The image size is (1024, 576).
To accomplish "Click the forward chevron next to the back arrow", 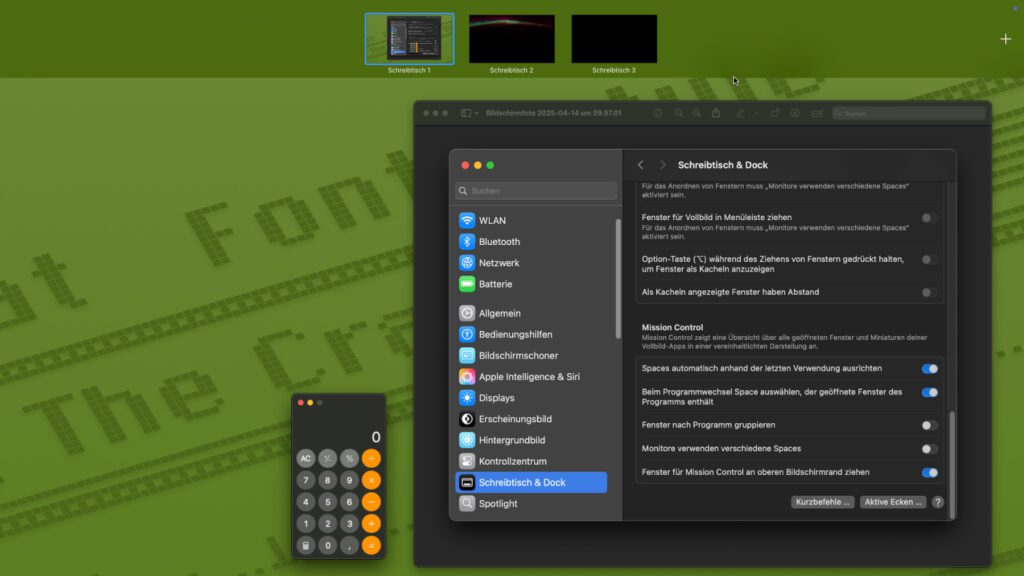I will (x=663, y=163).
